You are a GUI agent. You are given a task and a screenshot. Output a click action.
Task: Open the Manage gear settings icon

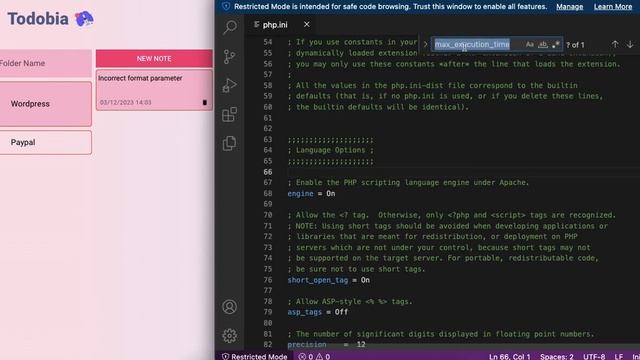pyautogui.click(x=230, y=336)
